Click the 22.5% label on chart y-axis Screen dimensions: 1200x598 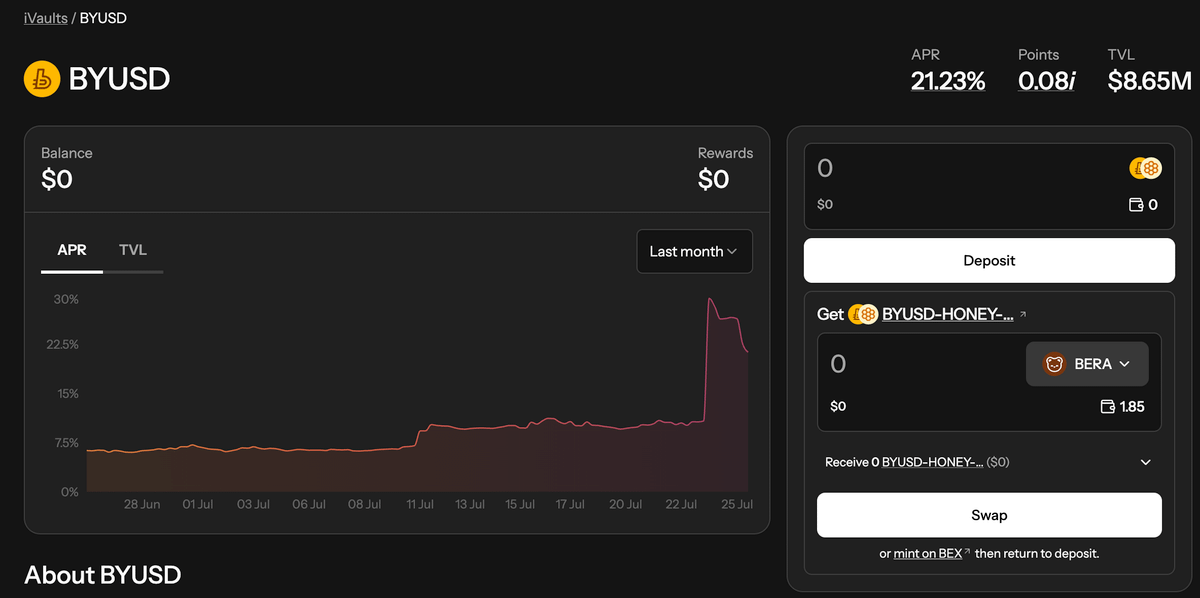(60, 344)
